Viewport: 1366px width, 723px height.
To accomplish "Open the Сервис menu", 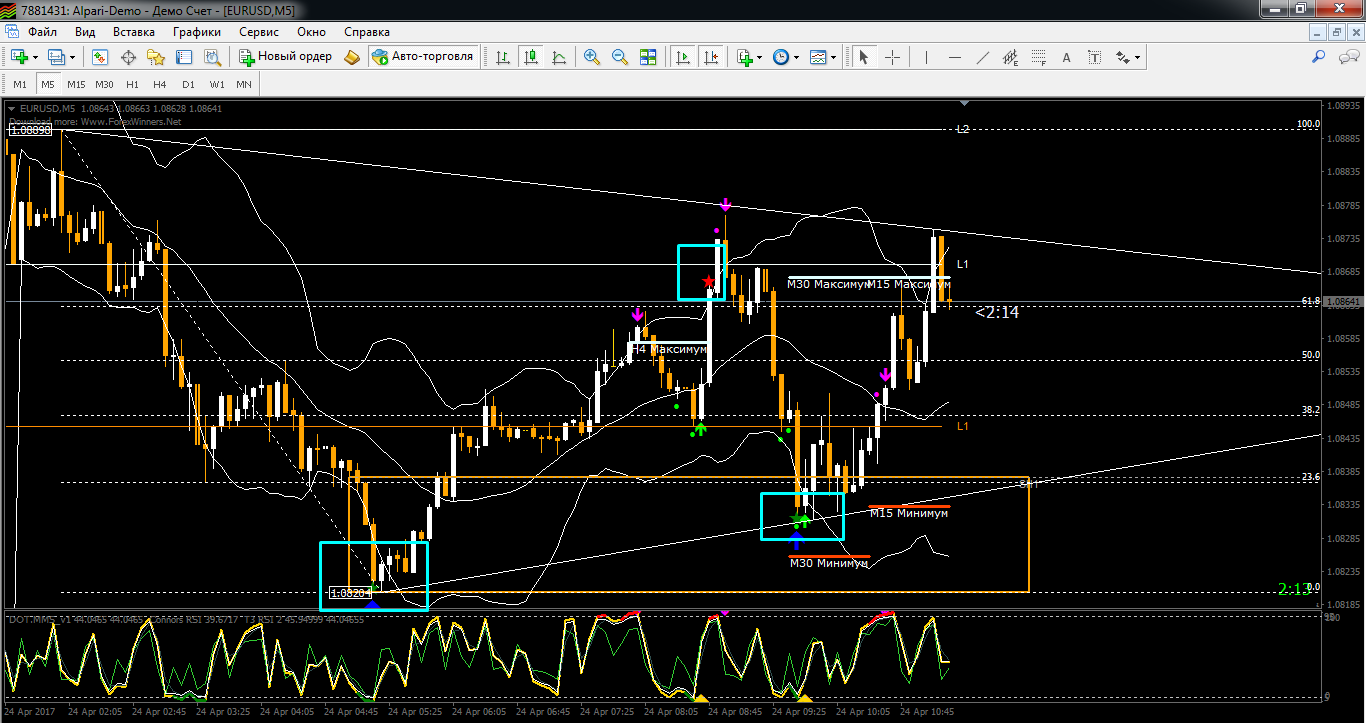I will [x=259, y=32].
